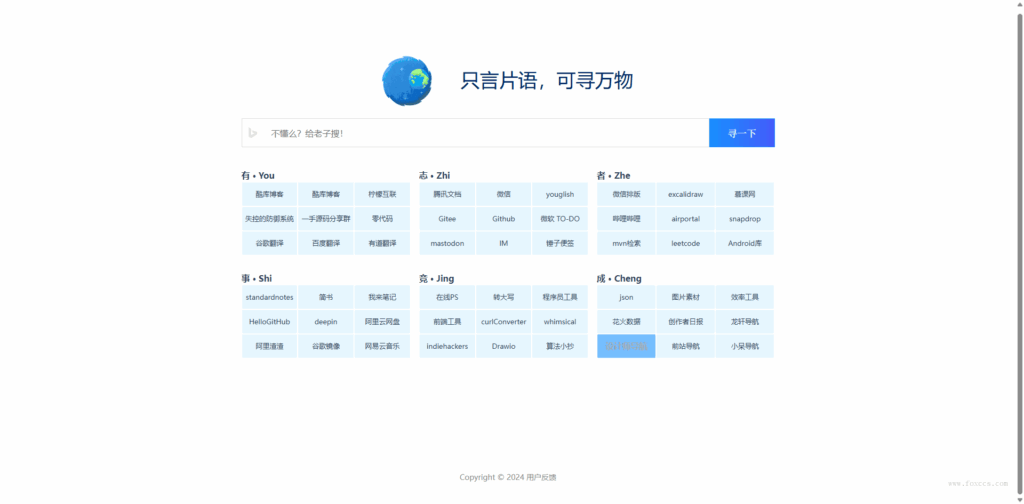Open the 前站导航 tile

(686, 346)
